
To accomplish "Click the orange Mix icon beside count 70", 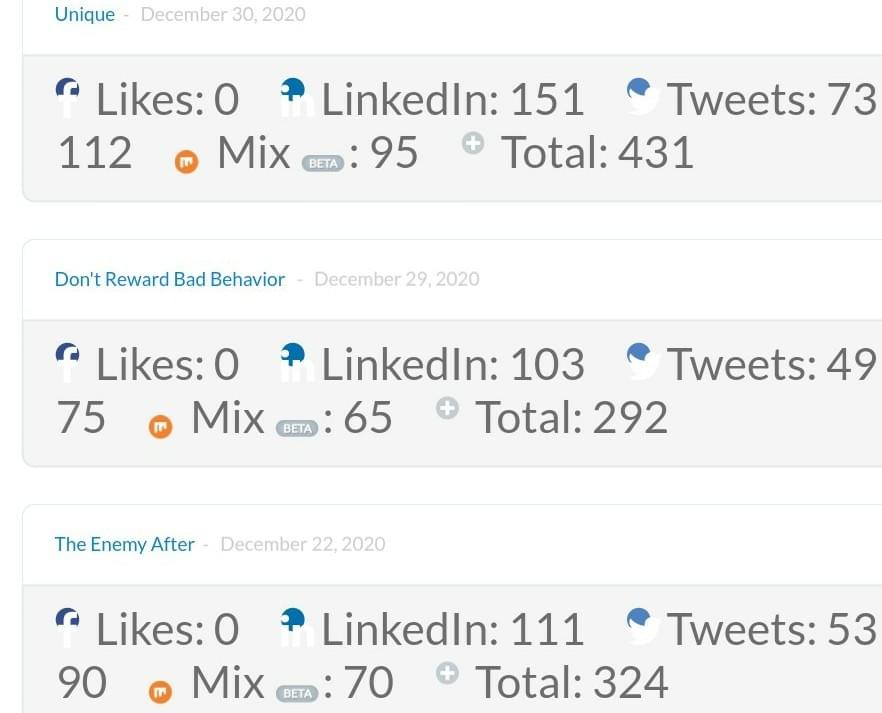I will [160, 692].
